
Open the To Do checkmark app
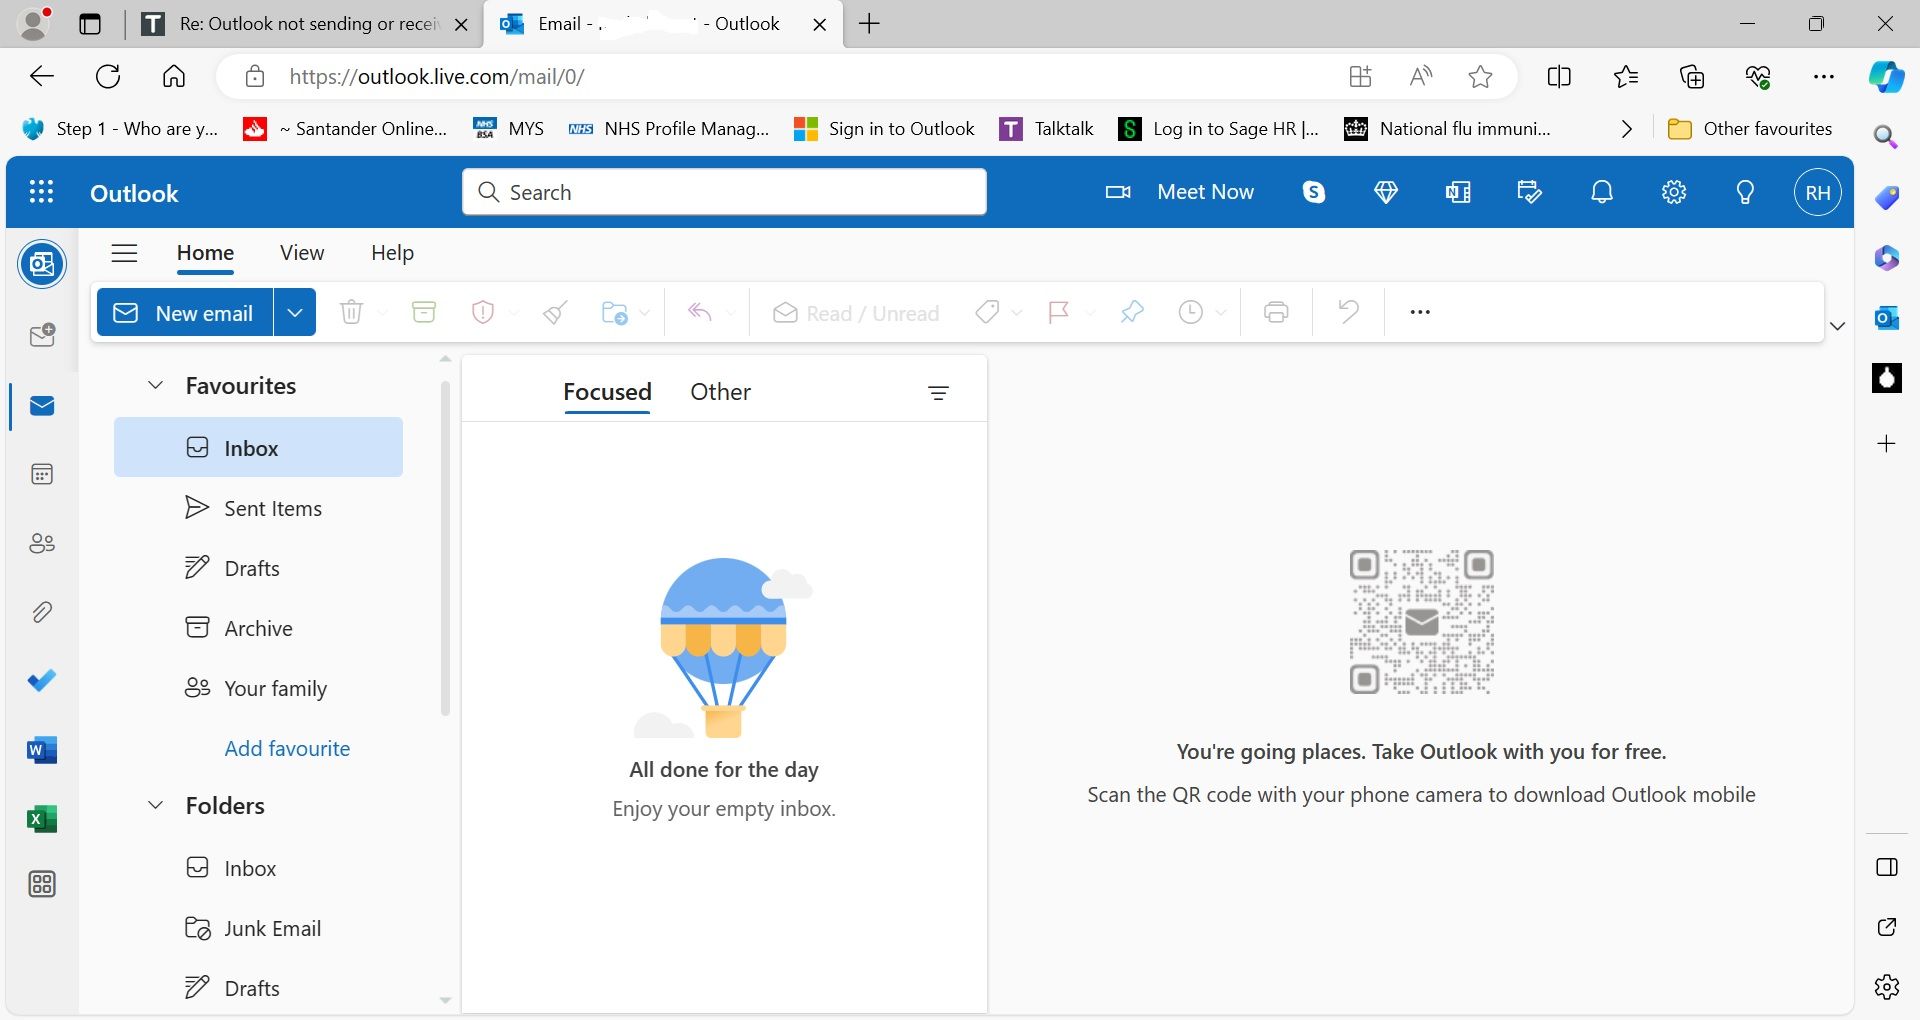(x=42, y=681)
